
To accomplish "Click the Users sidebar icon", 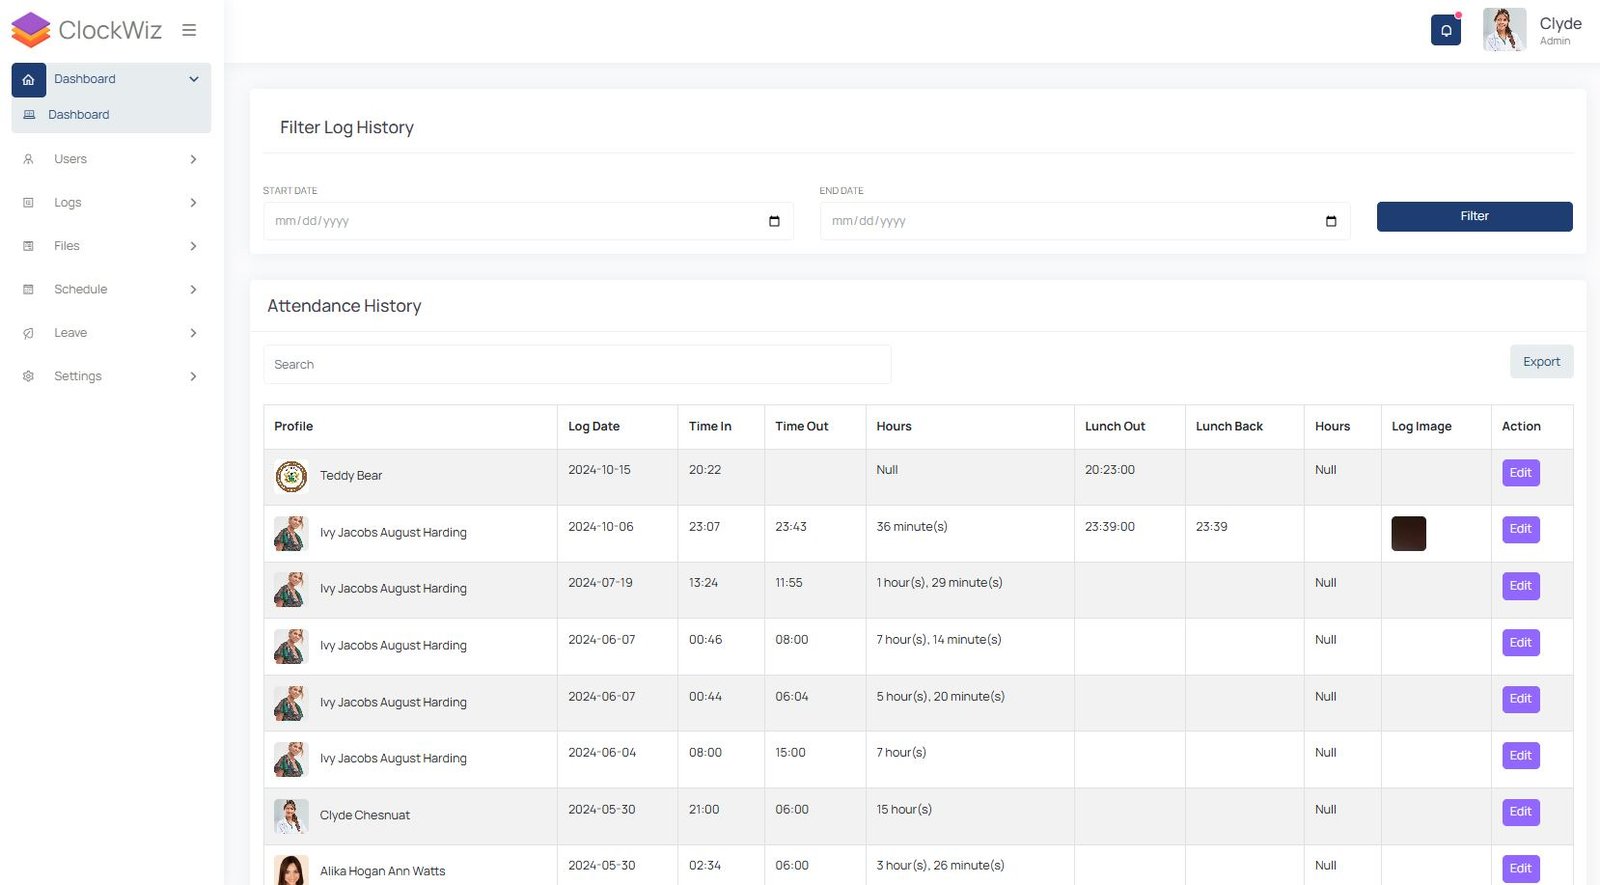I will (x=28, y=159).
